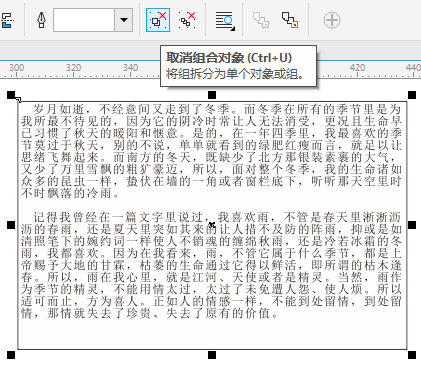Select the top-left selection handle
The height and width of the screenshot is (366, 421).
click(x=11, y=95)
